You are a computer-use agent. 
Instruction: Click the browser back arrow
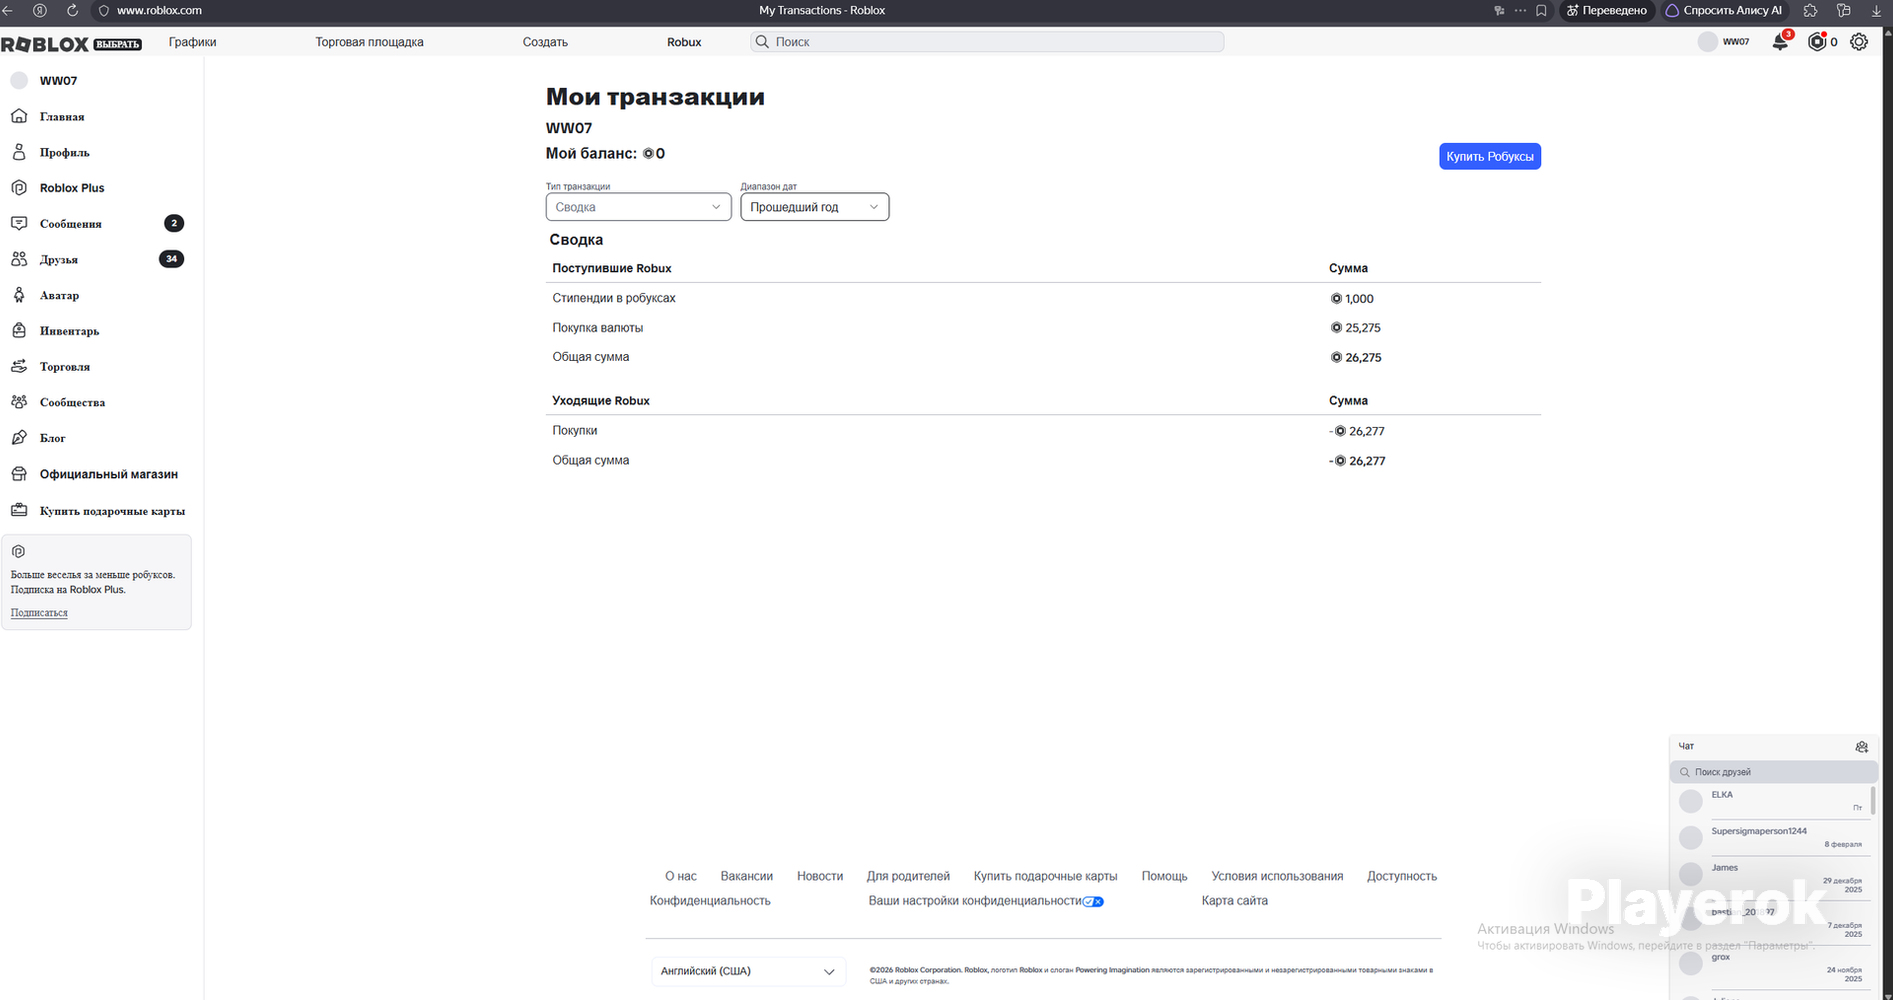(x=7, y=10)
